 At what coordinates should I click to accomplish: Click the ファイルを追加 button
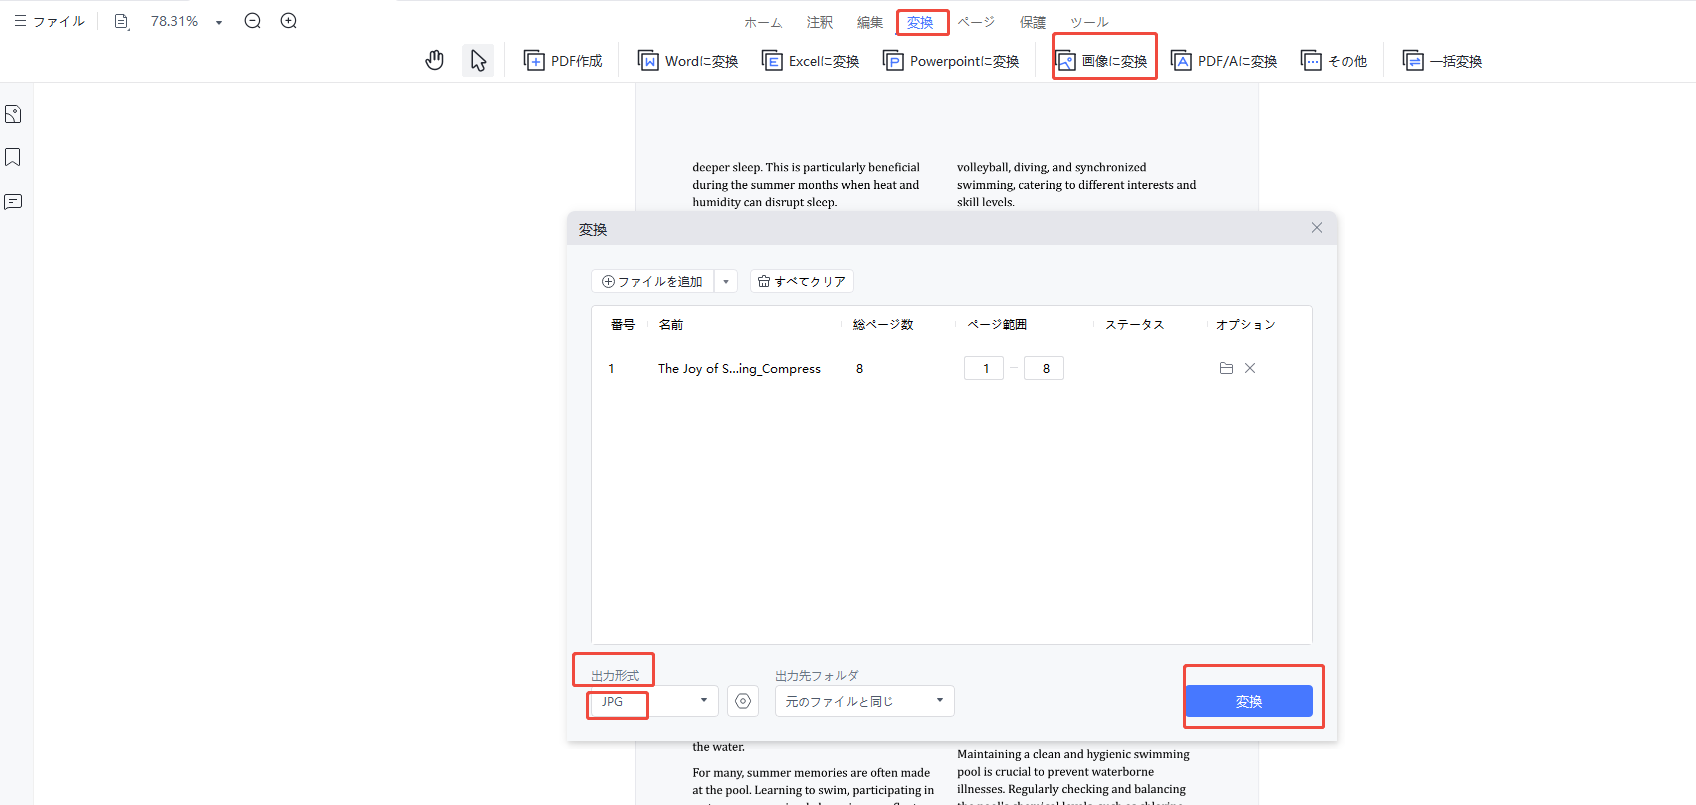click(652, 282)
